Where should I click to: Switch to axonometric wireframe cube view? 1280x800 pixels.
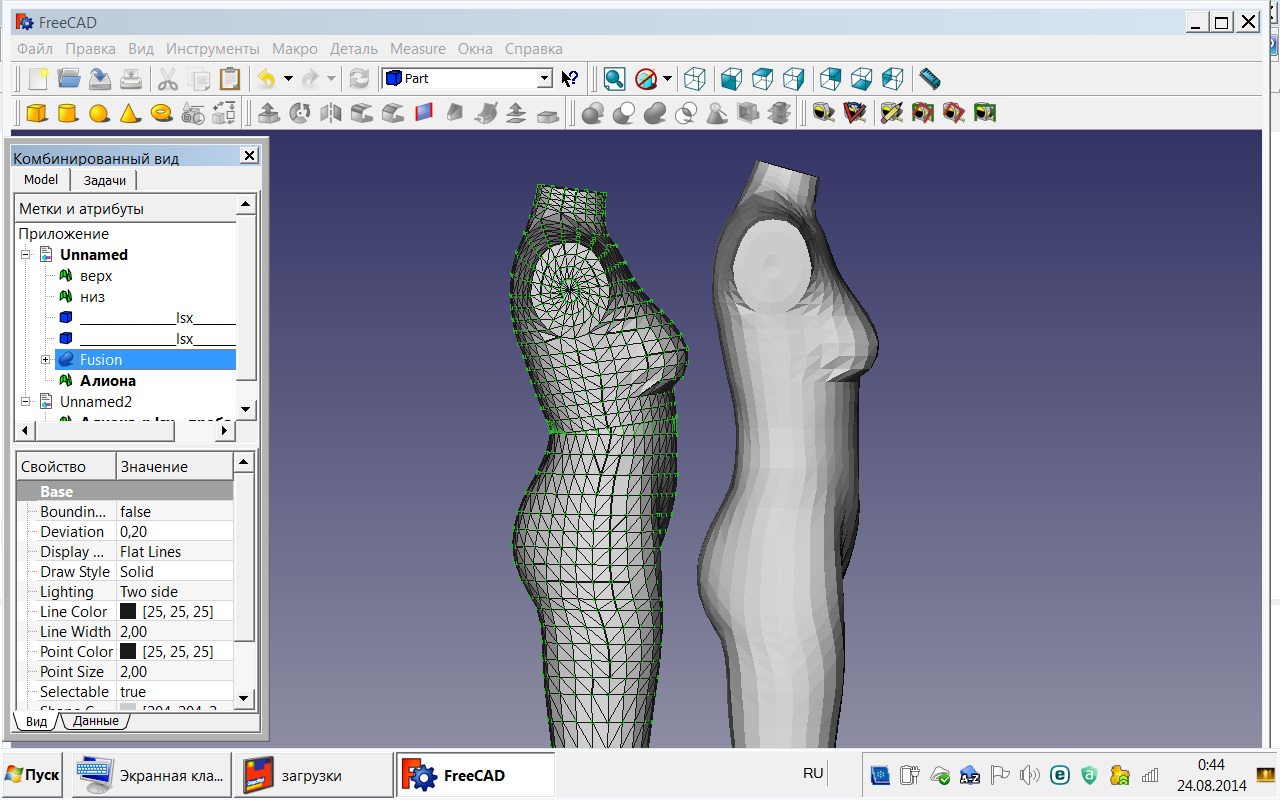(695, 79)
